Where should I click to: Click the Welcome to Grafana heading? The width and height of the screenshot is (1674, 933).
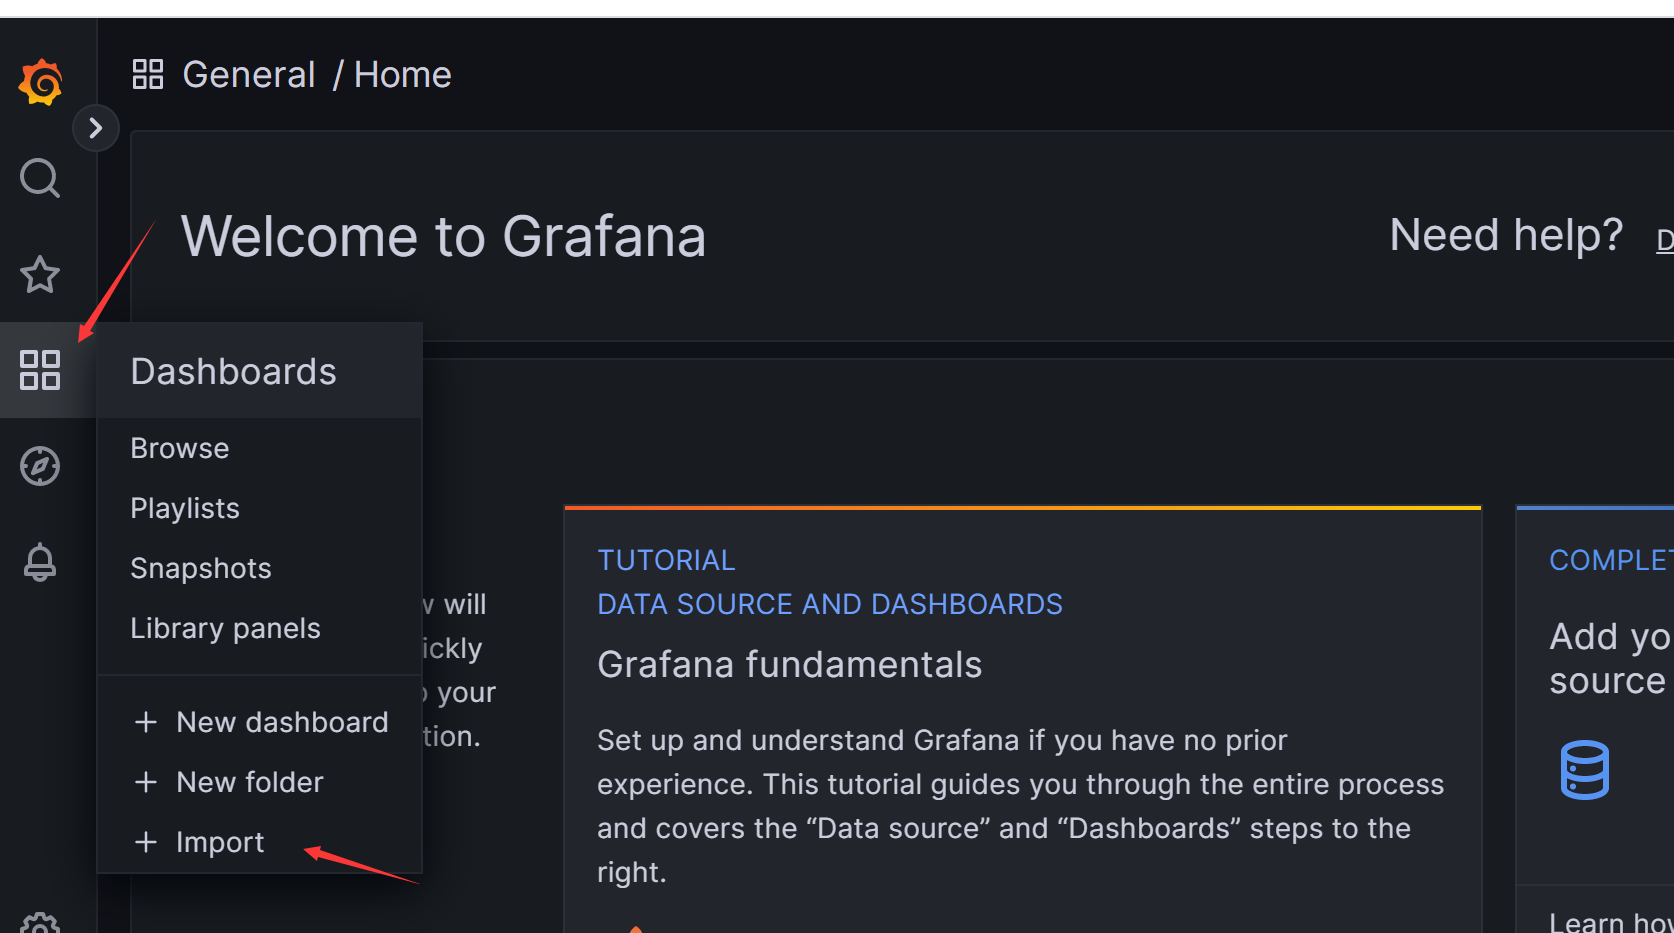[x=444, y=237]
